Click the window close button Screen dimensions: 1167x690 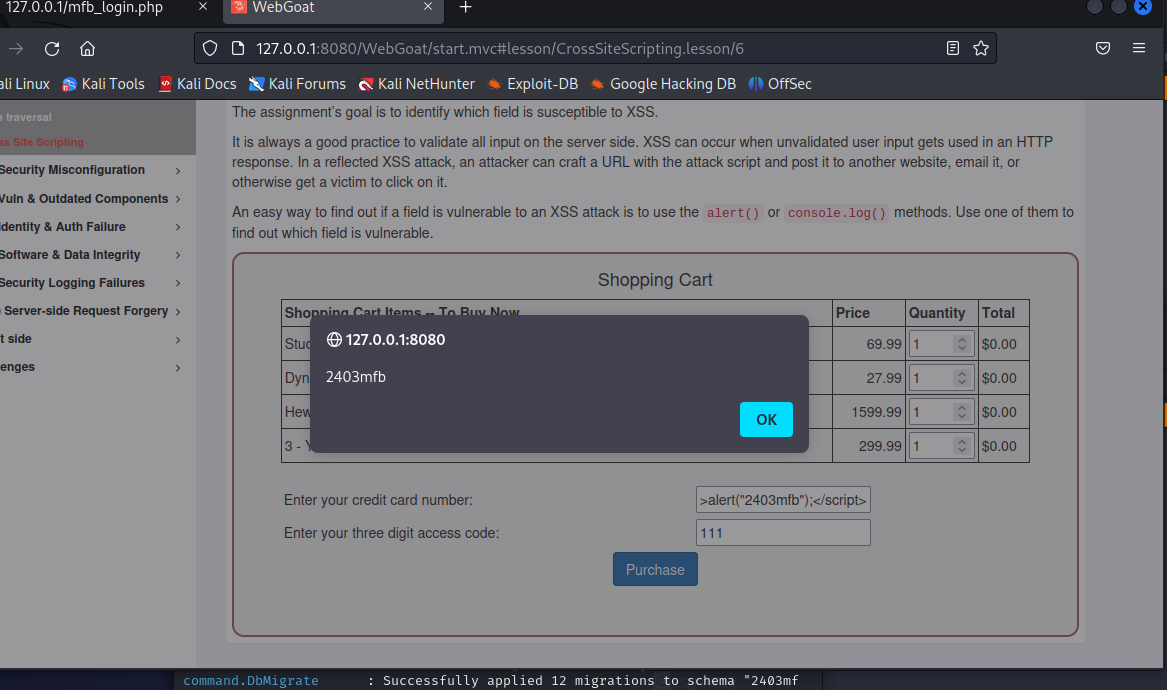pos(1143,7)
